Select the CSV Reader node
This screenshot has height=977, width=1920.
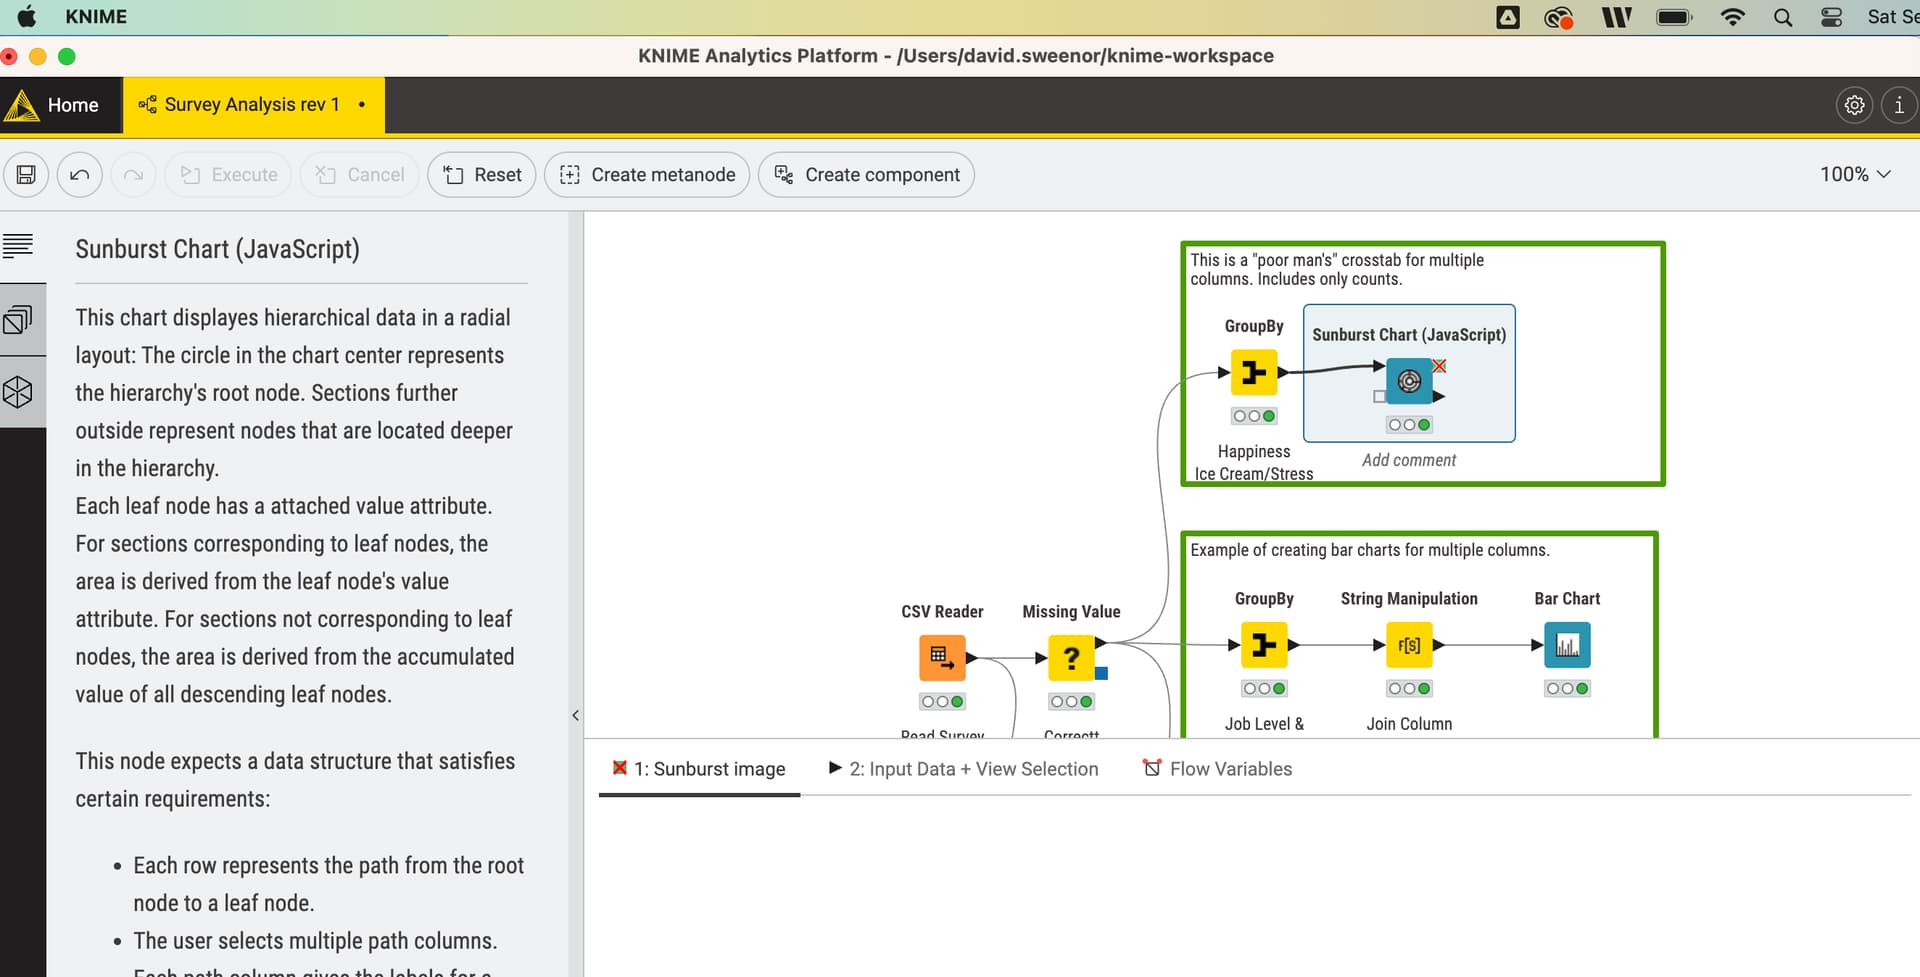(x=942, y=657)
